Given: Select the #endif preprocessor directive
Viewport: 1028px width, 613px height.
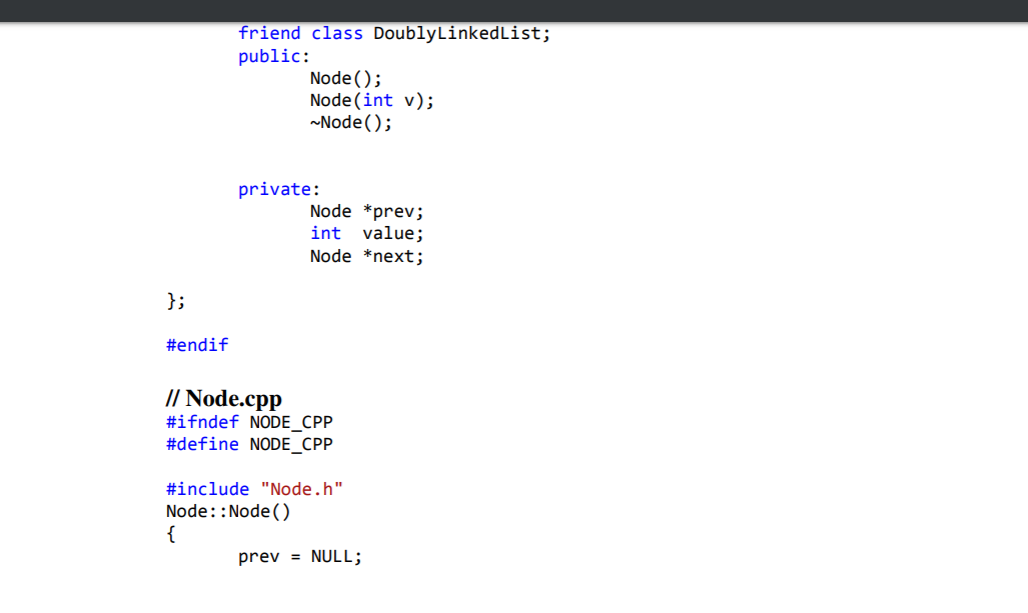Looking at the screenshot, I should (x=196, y=345).
